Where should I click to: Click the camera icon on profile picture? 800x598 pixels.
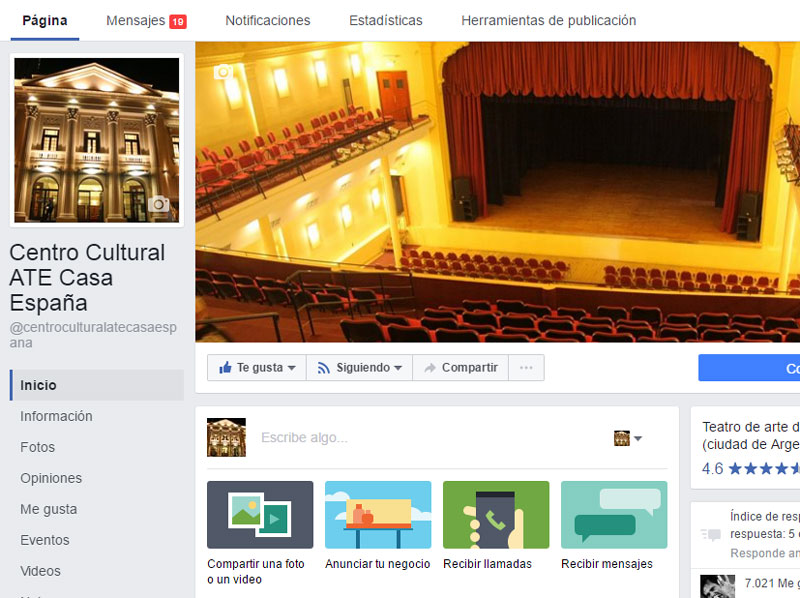pos(158,204)
